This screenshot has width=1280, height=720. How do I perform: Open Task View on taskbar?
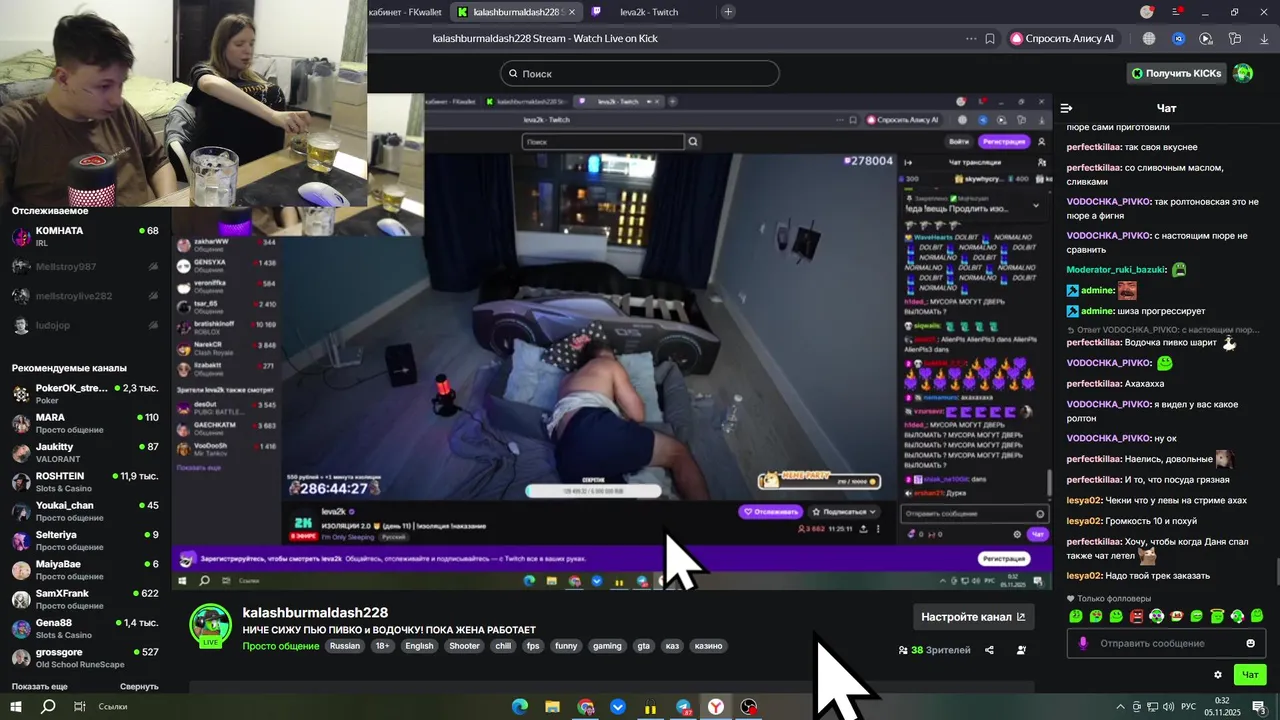[80, 706]
